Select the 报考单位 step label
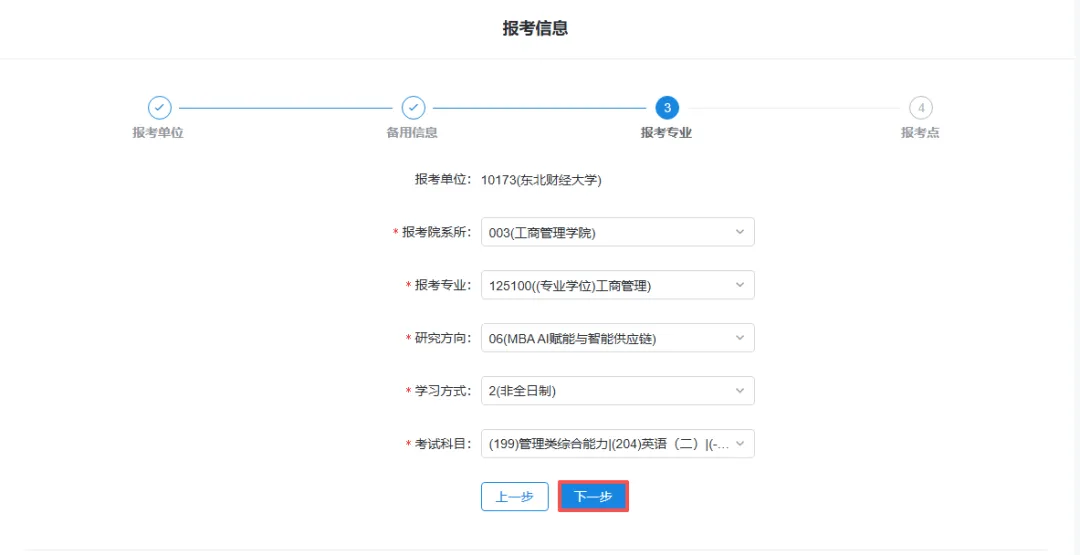The width and height of the screenshot is (1080, 555). (x=158, y=133)
